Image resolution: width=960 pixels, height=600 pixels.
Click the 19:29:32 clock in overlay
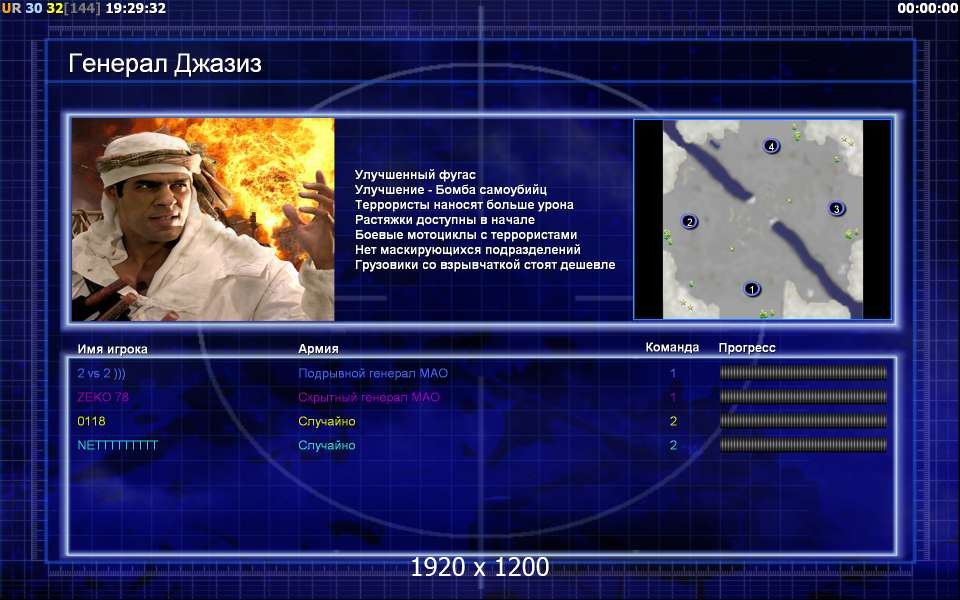[135, 9]
